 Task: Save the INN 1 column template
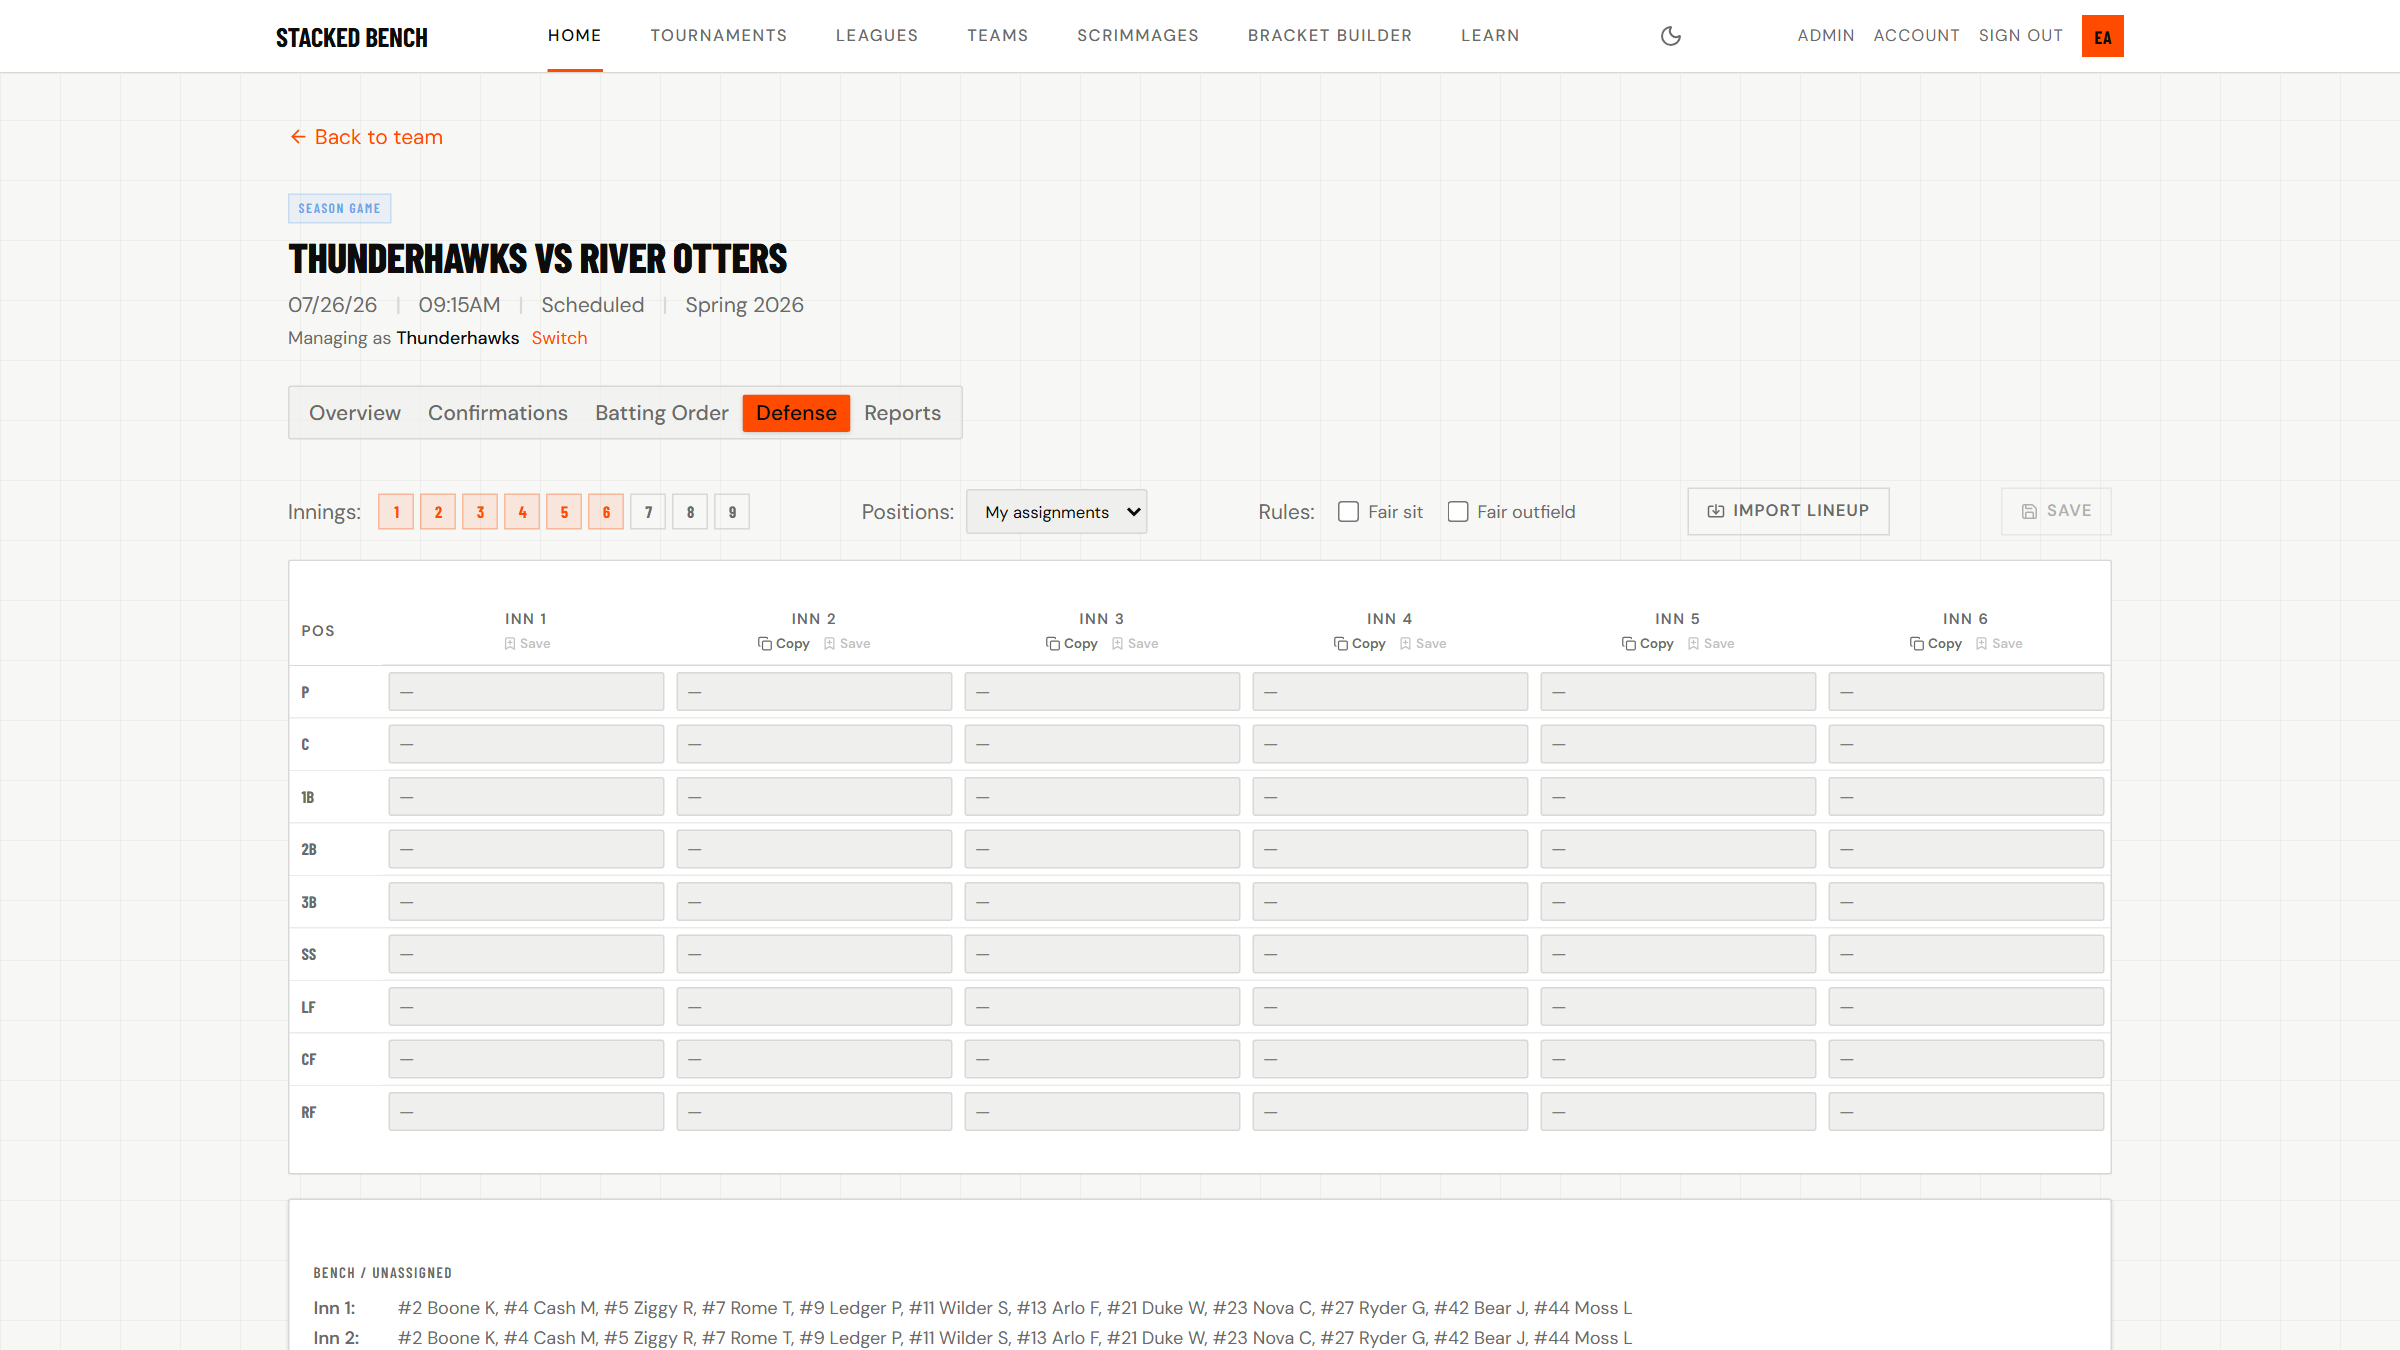pyautogui.click(x=527, y=644)
